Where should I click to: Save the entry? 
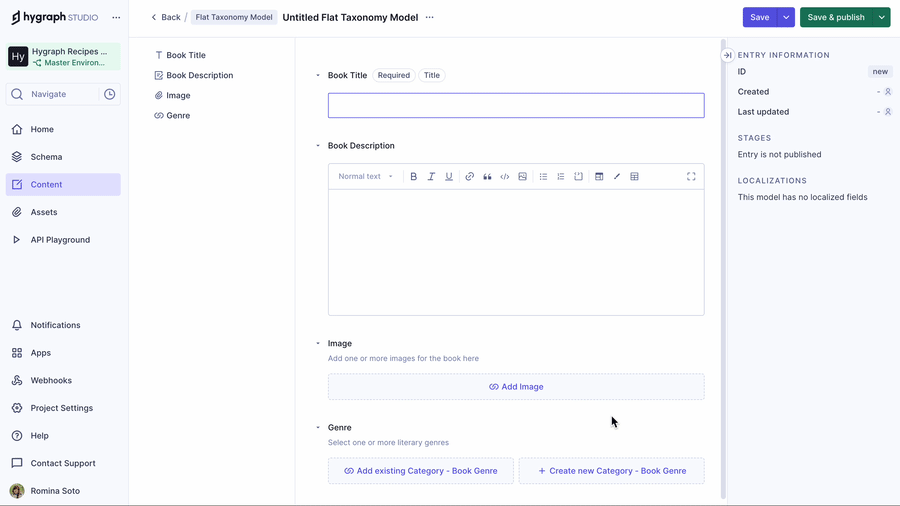pyautogui.click(x=759, y=17)
